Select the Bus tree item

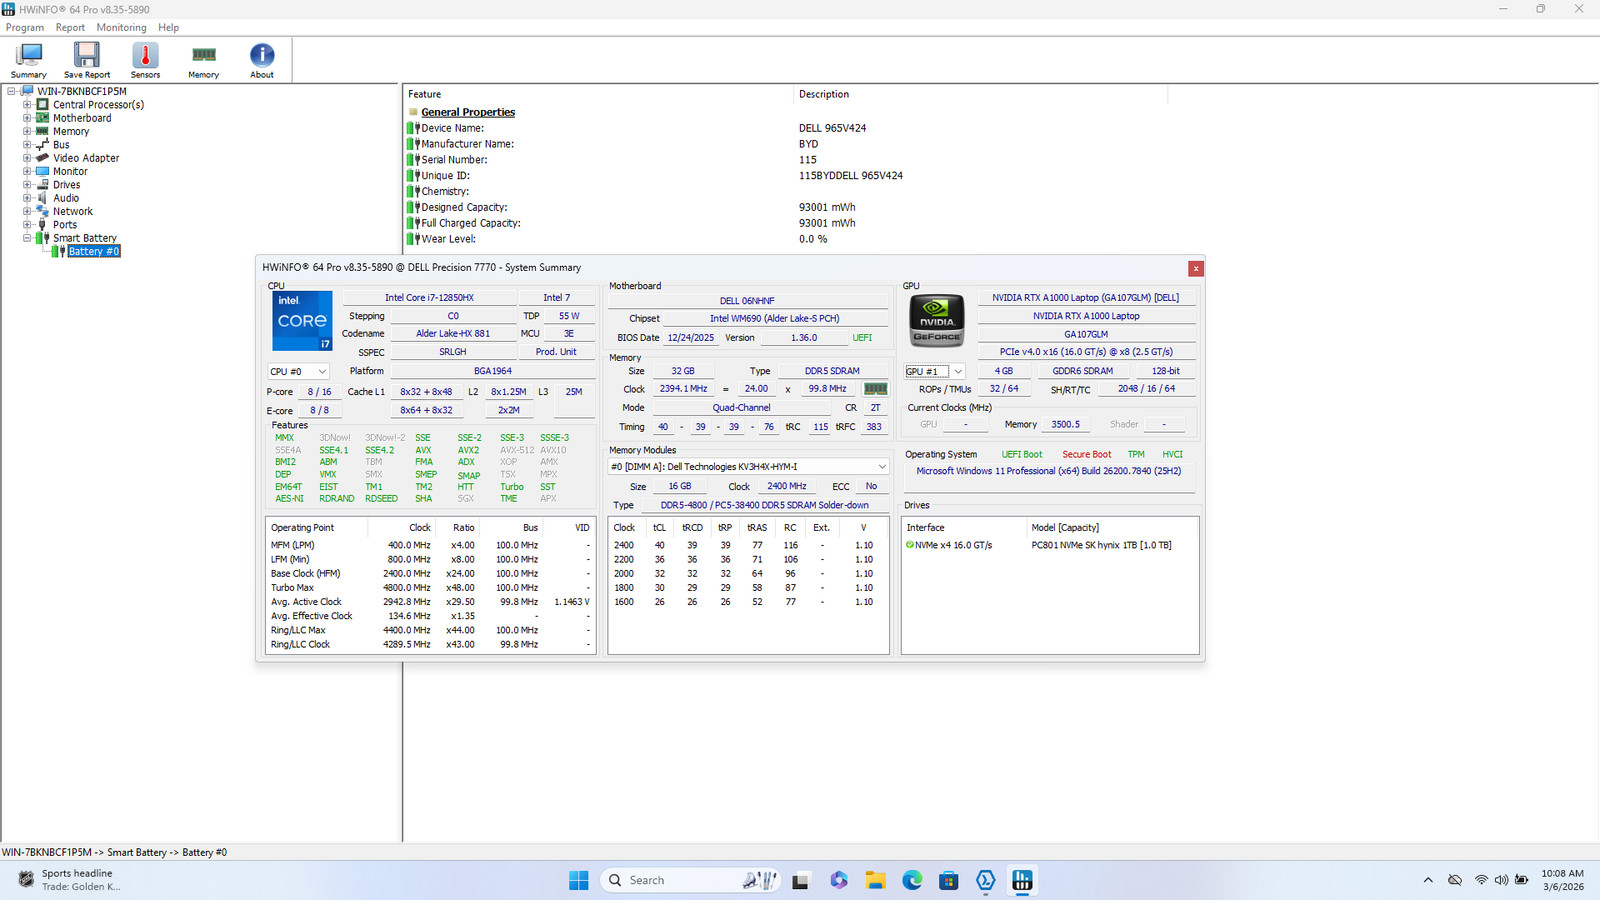tap(61, 145)
